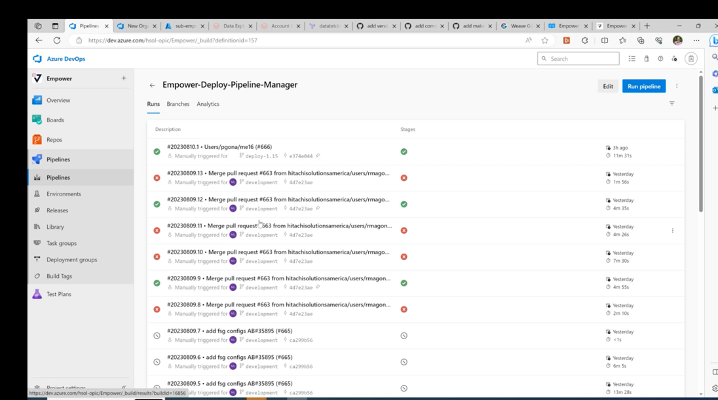The height and width of the screenshot is (400, 718).
Task: Open the work items list icon in header
Action: tap(632, 59)
